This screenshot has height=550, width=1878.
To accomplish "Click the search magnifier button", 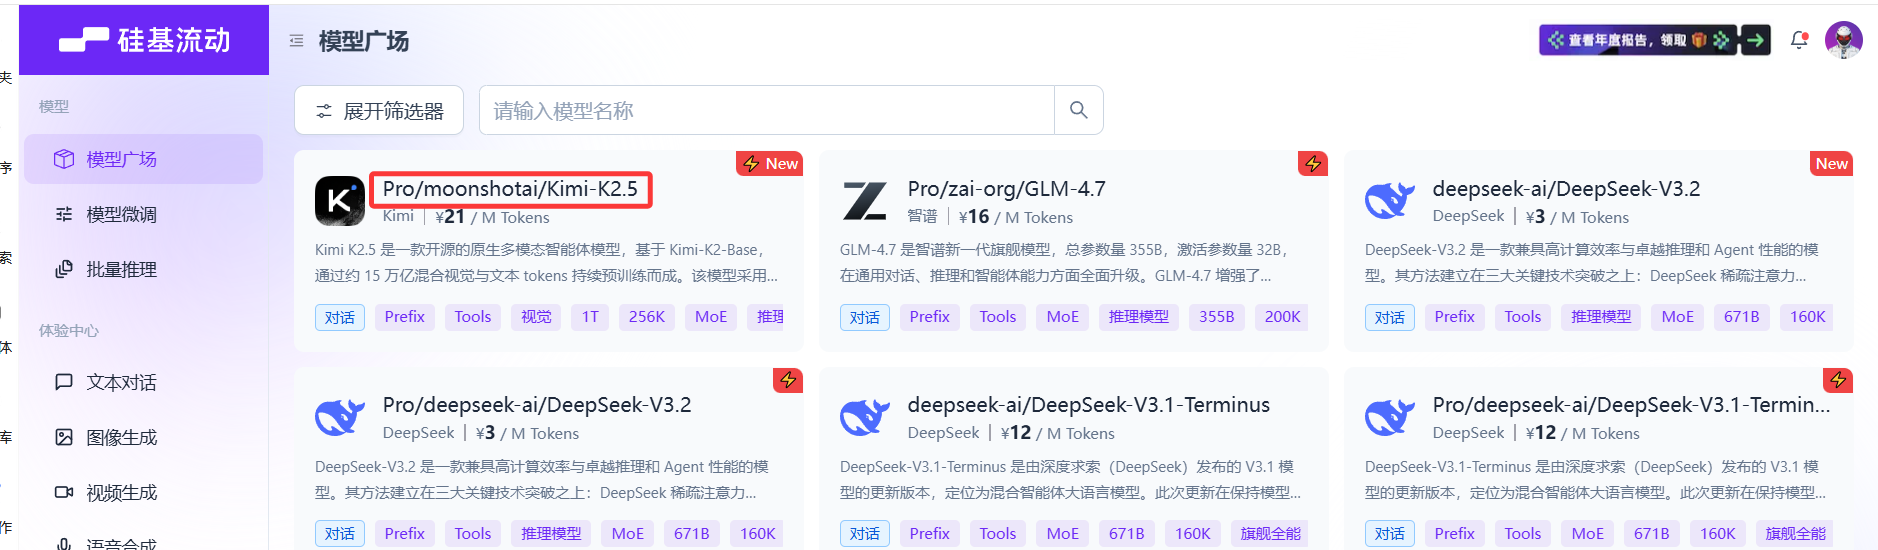I will [x=1078, y=110].
